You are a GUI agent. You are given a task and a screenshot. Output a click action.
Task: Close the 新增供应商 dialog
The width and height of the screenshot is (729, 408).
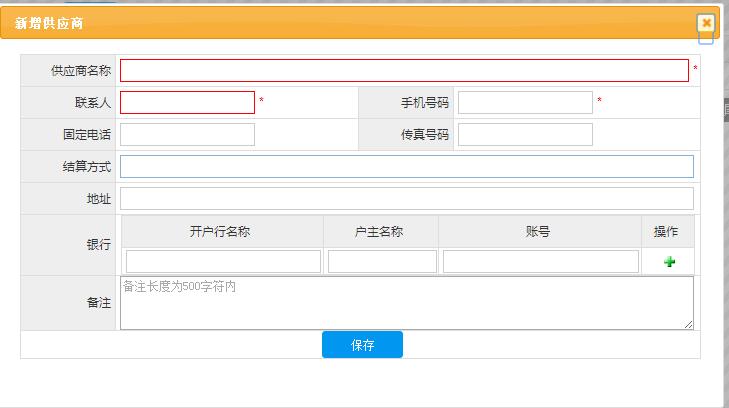(x=706, y=22)
